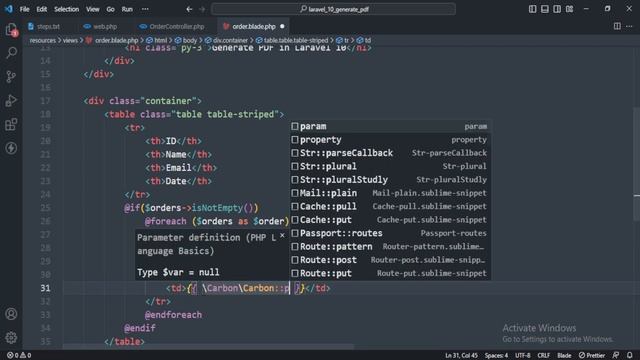Open Customize Layout icon
The height and width of the screenshot is (360, 640).
(x=569, y=9)
